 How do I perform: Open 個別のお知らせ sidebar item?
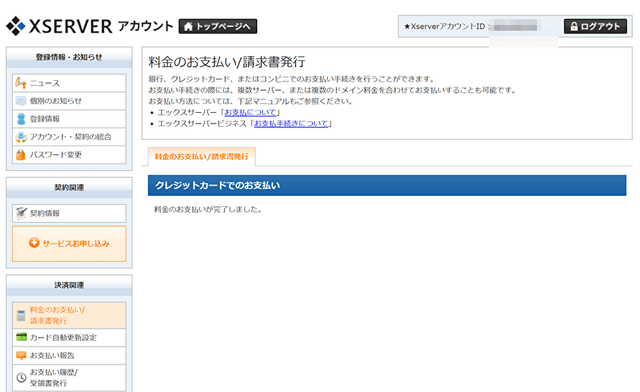(69, 101)
